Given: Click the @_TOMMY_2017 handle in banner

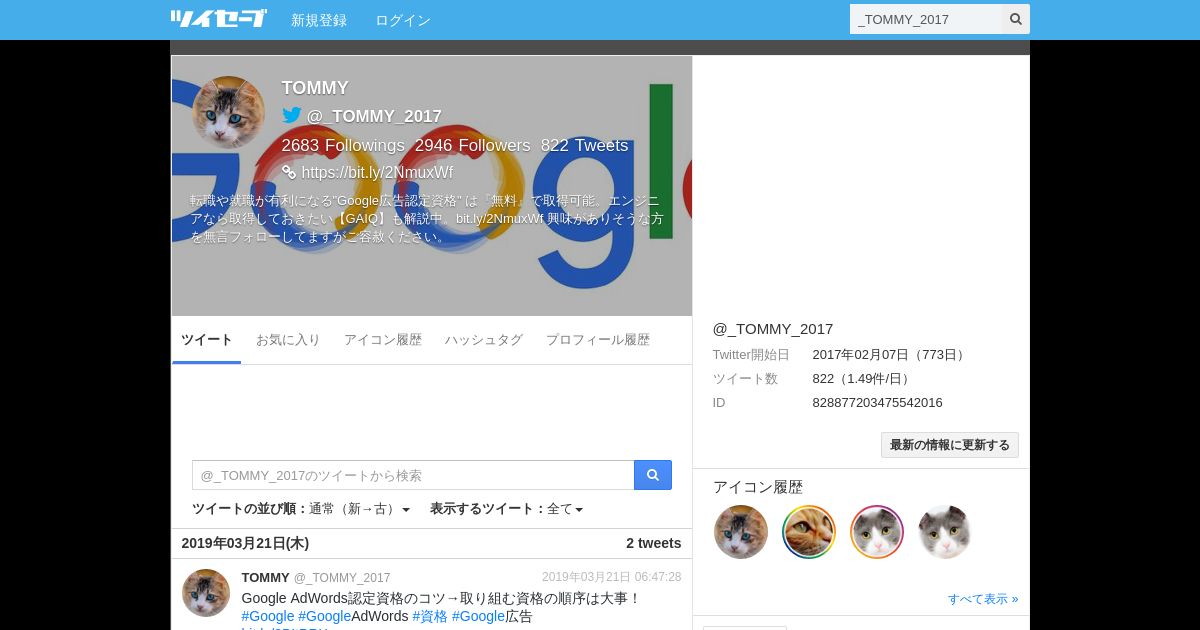Looking at the screenshot, I should (x=374, y=116).
